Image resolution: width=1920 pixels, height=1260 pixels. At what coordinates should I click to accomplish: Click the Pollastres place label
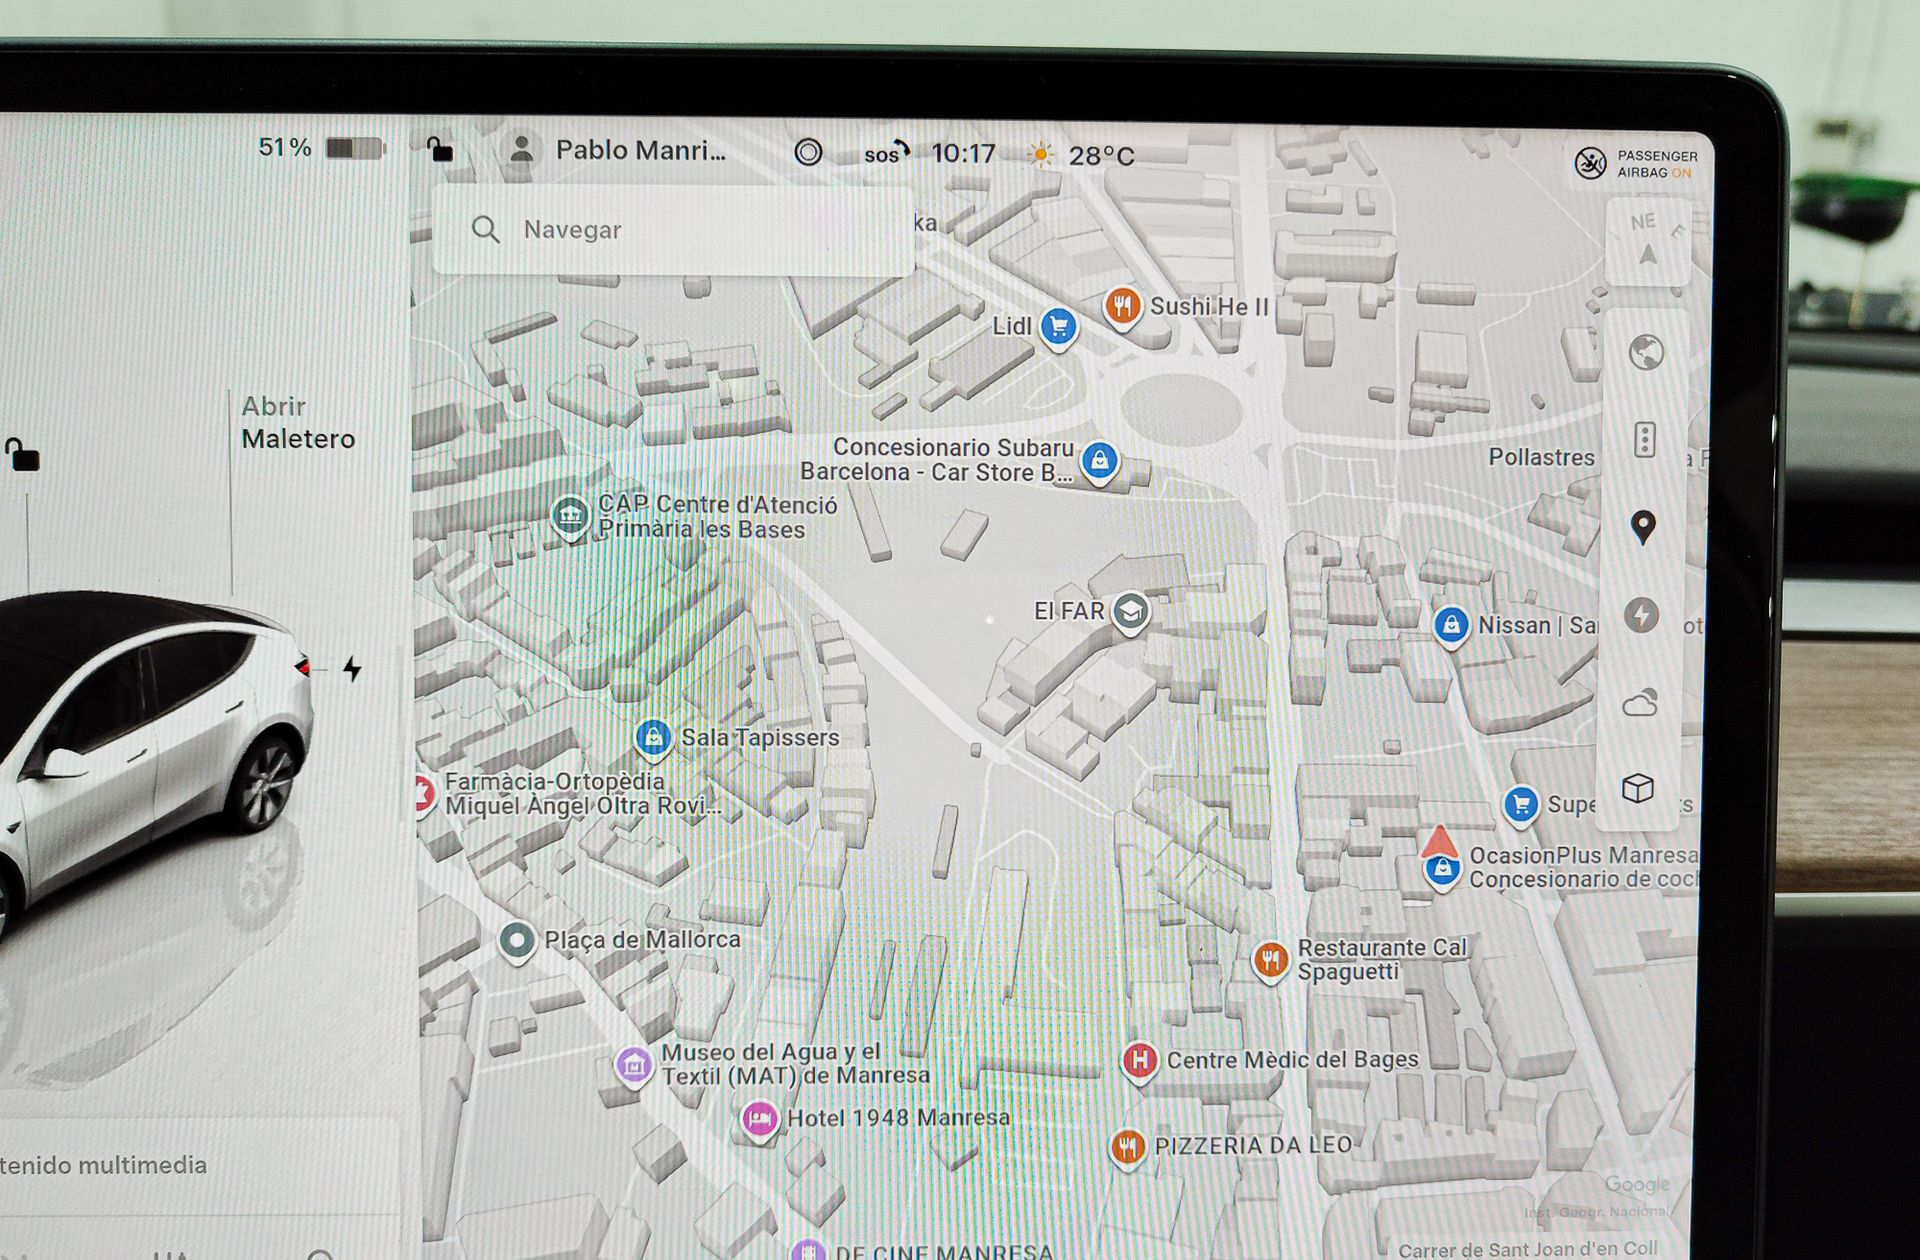click(1541, 458)
